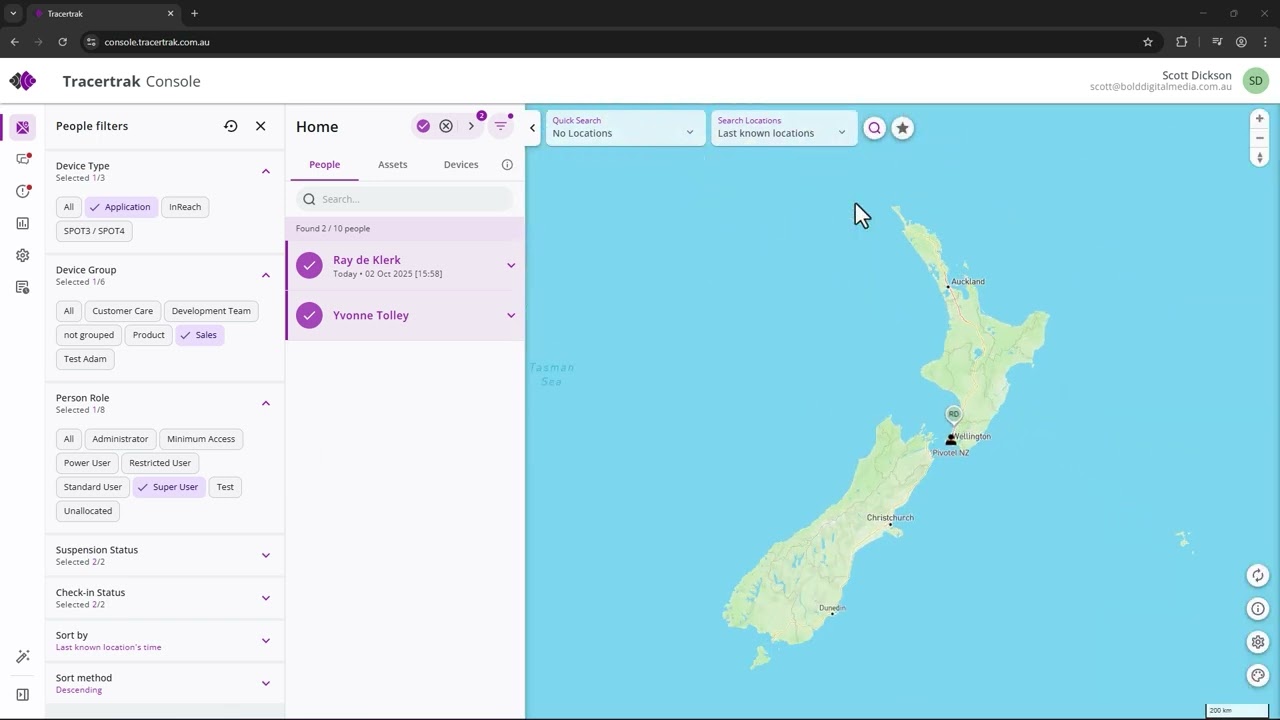Image resolution: width=1280 pixels, height=720 pixels.
Task: Expand the Check-in Status section
Action: [266, 598]
